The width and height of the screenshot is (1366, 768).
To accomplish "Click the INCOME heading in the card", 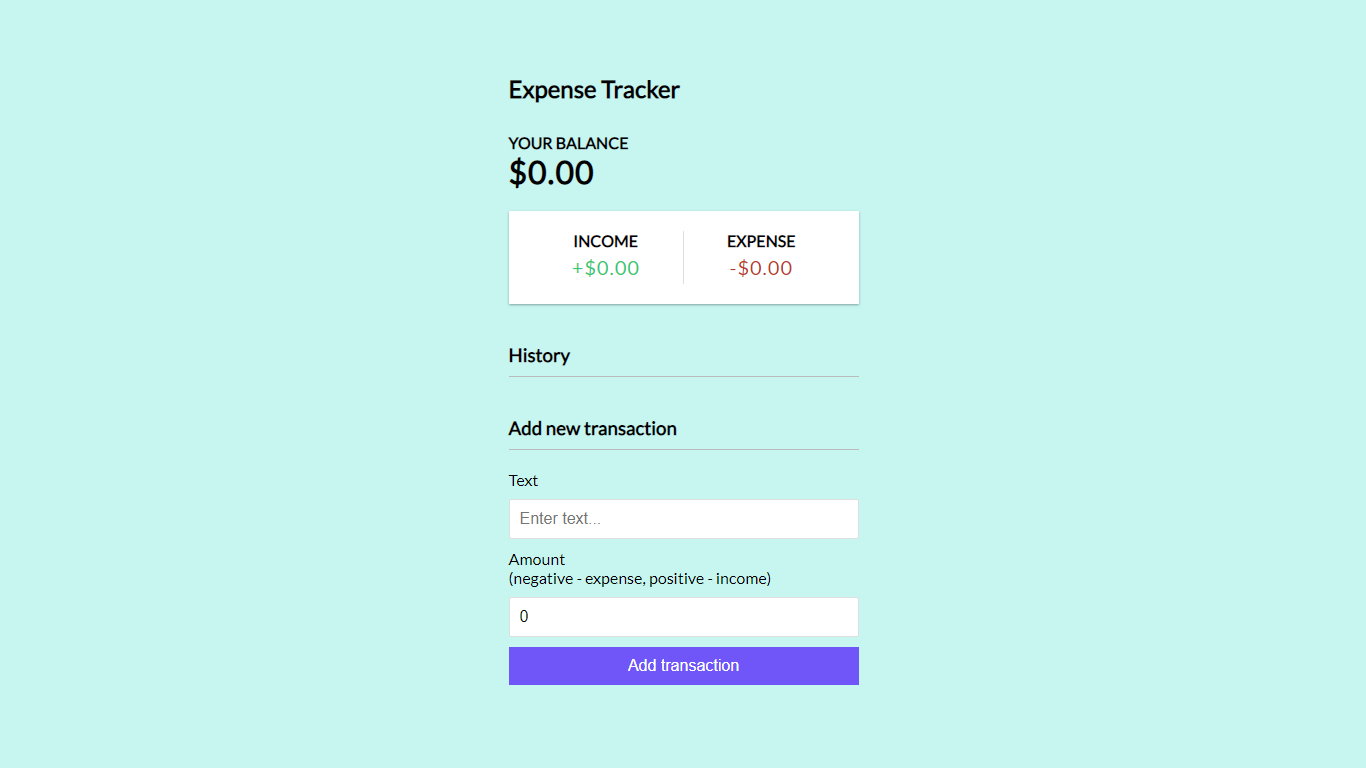I will pyautogui.click(x=605, y=242).
